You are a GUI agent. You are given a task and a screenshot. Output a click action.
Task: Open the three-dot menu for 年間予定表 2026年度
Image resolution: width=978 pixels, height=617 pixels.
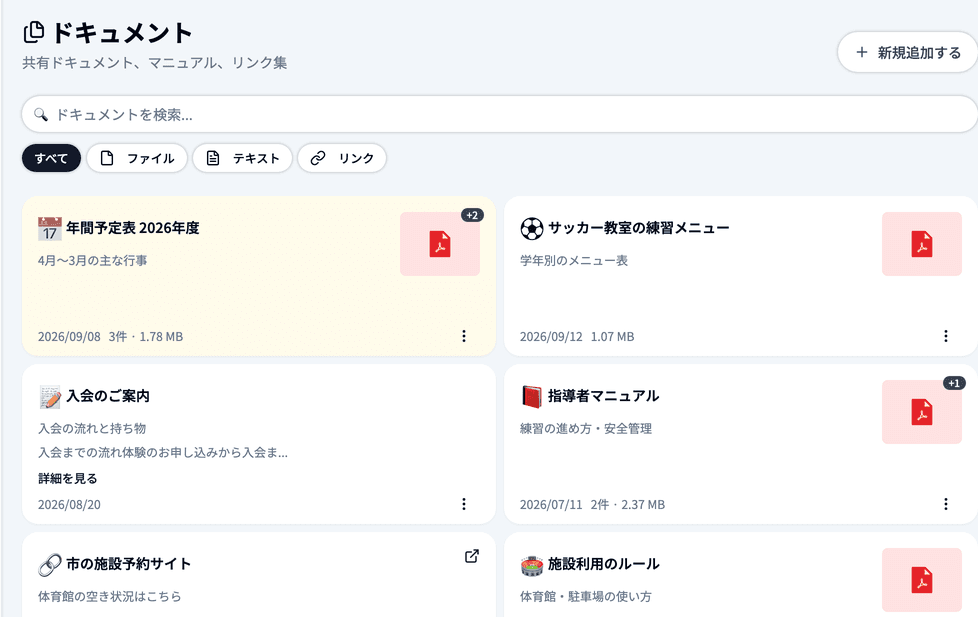(463, 336)
